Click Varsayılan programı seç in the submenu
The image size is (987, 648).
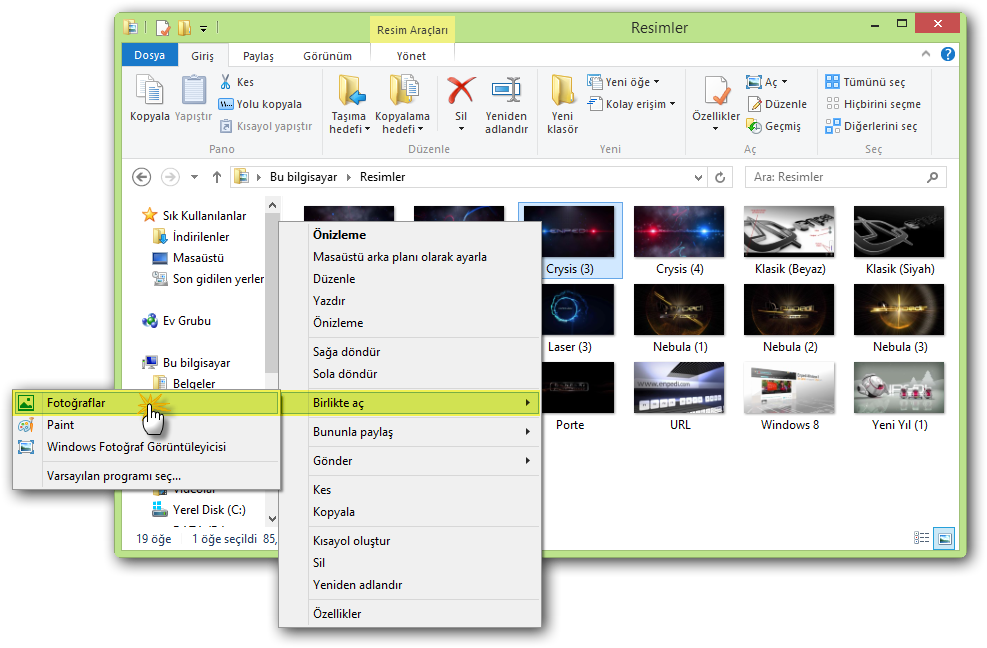pos(113,477)
